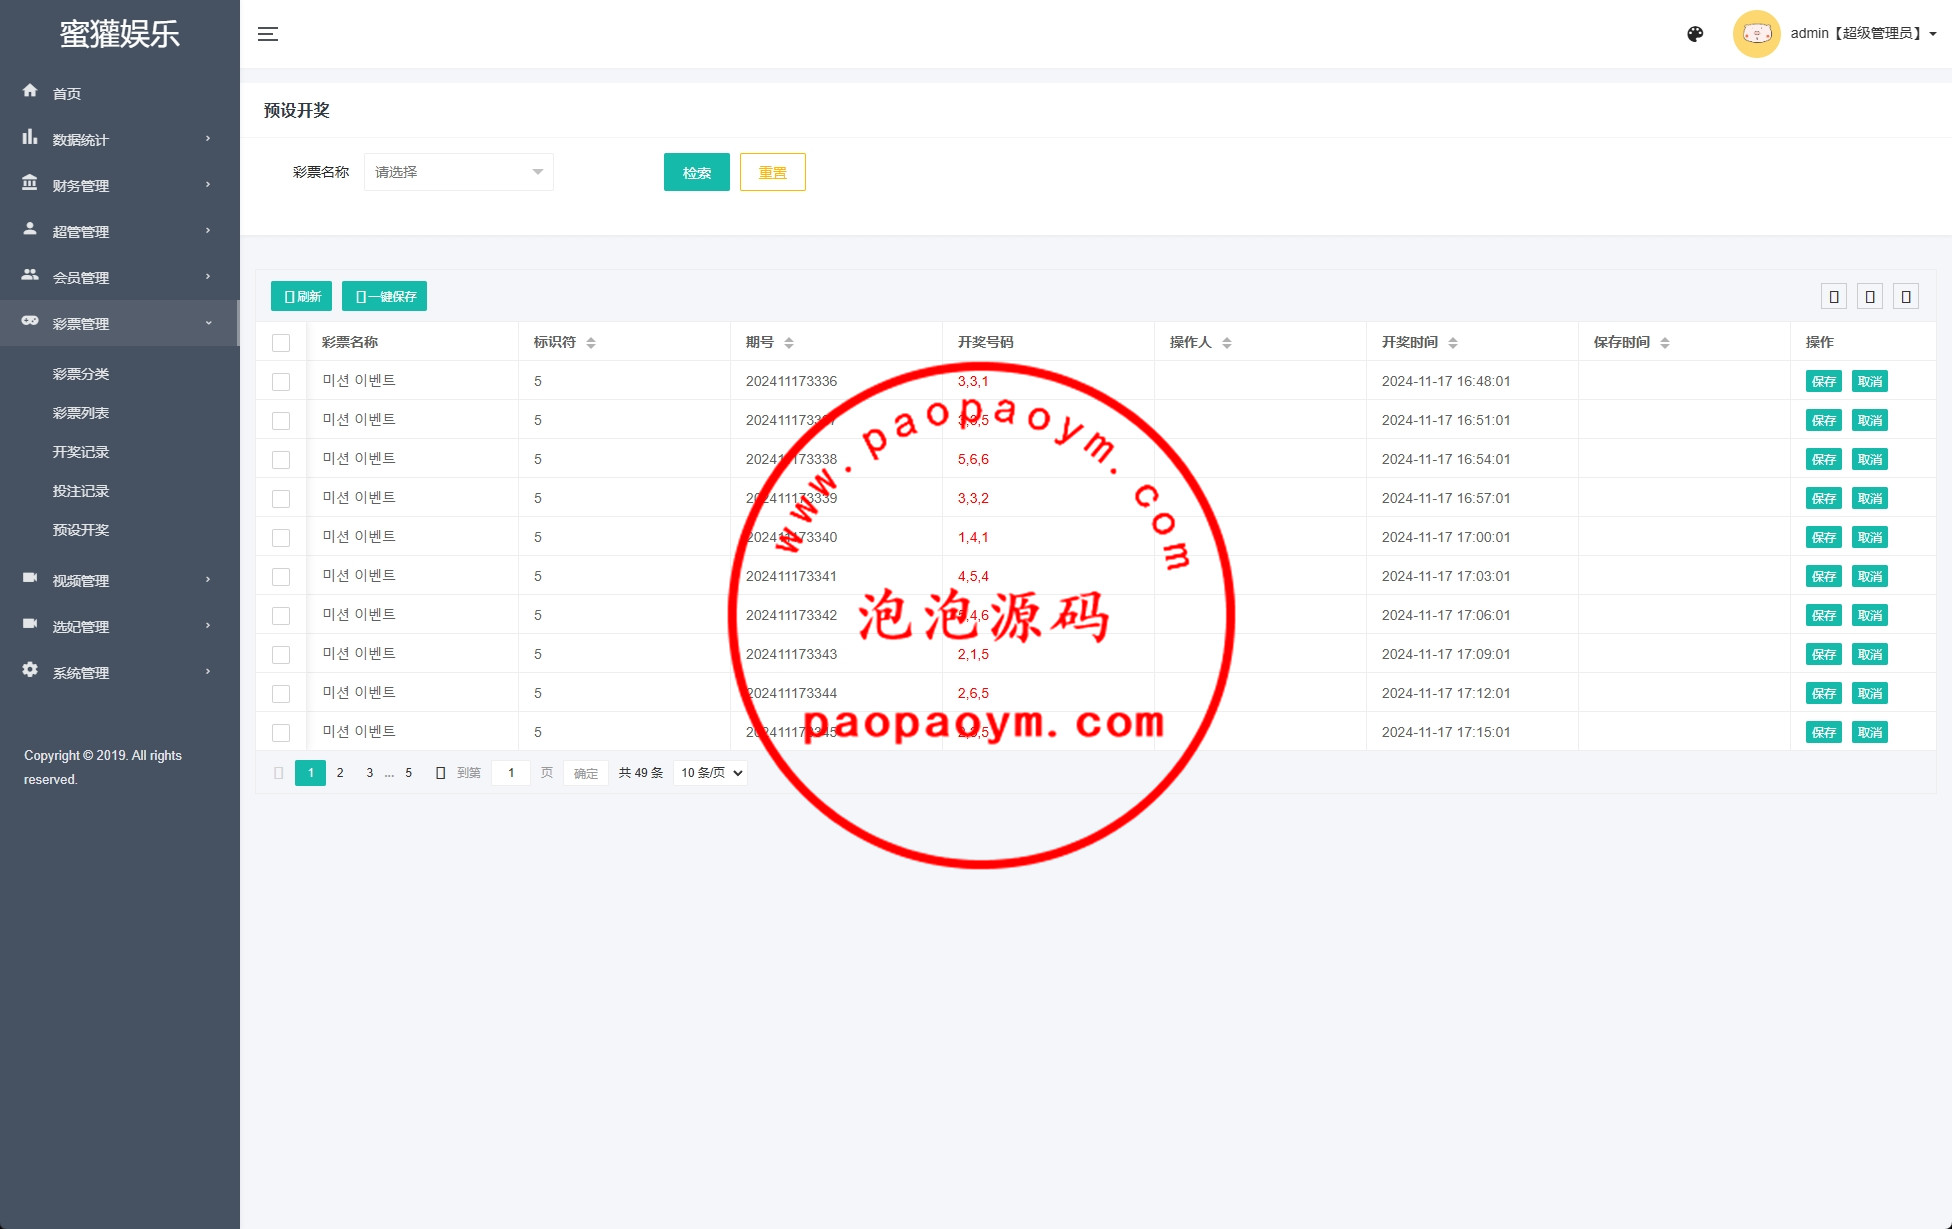The height and width of the screenshot is (1229, 1952).
Task: Sort by 操作人 column arrows
Action: click(x=1227, y=343)
